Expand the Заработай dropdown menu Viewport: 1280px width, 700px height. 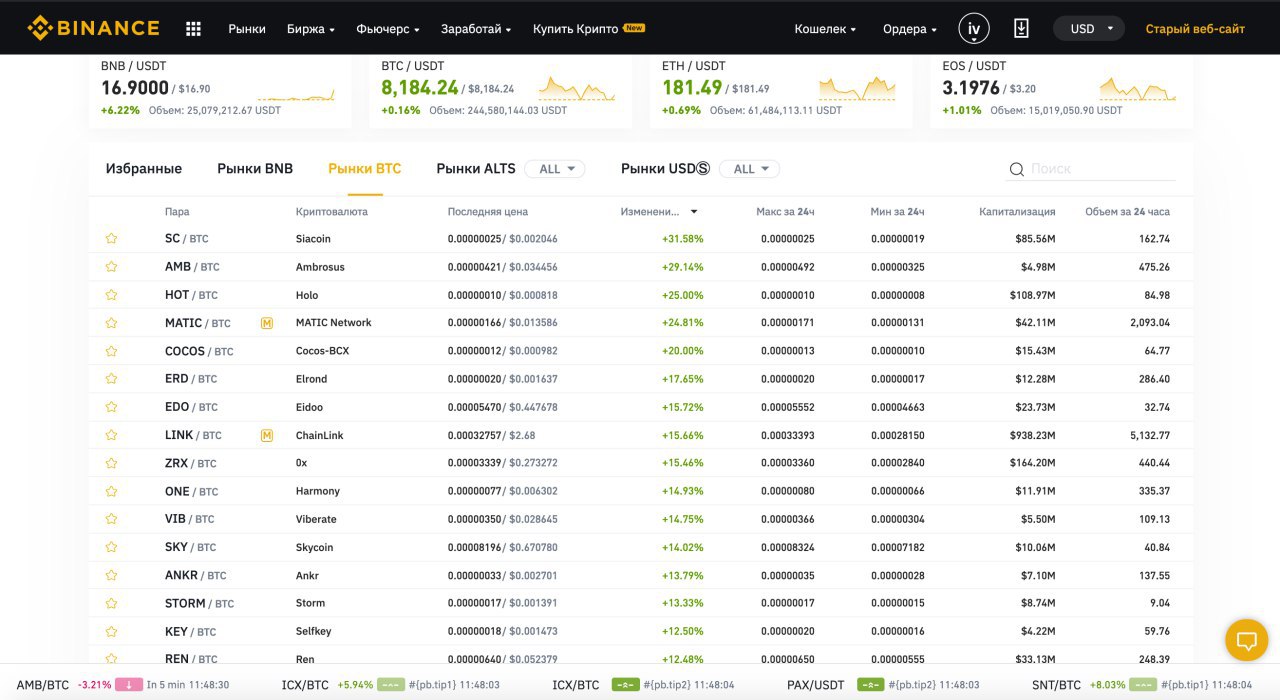coord(476,29)
